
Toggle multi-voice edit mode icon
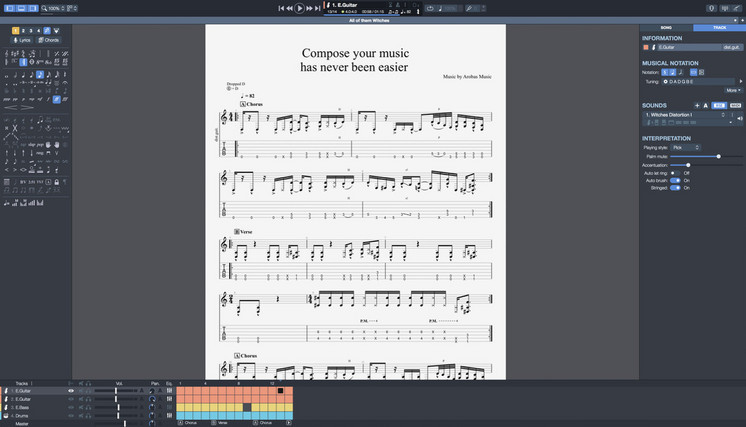point(47,30)
